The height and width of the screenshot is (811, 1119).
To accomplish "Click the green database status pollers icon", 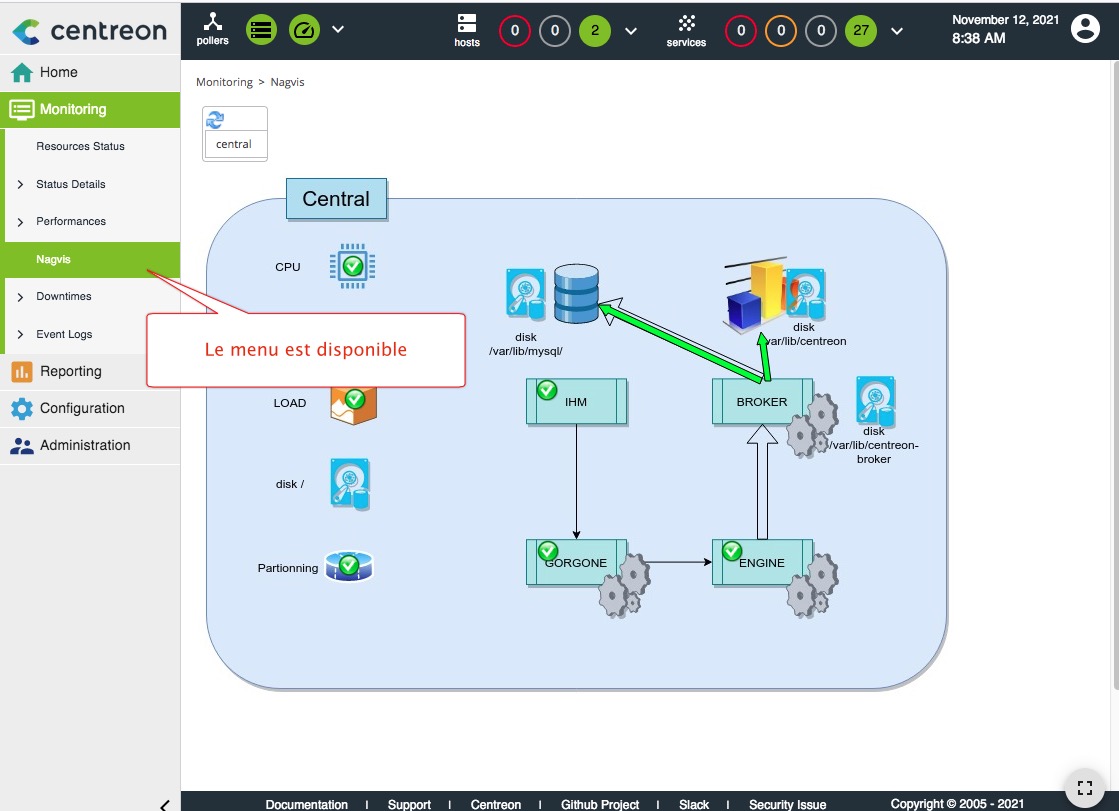I will tap(261, 30).
